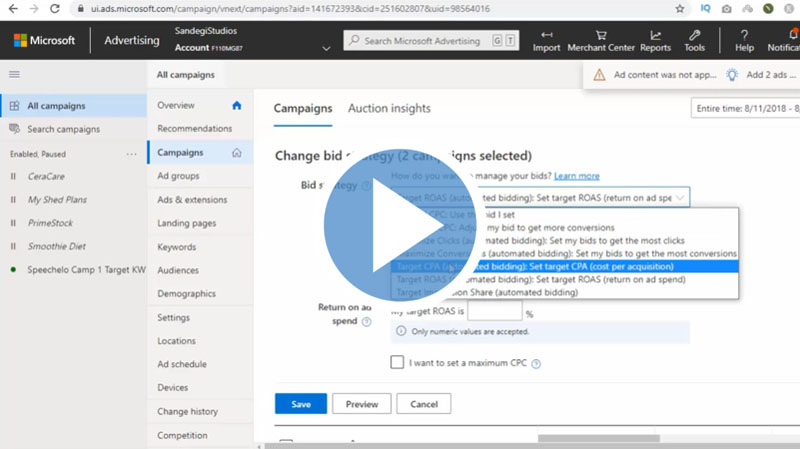Select the Smoothie Diet campaign
The image size is (800, 449).
[57, 246]
